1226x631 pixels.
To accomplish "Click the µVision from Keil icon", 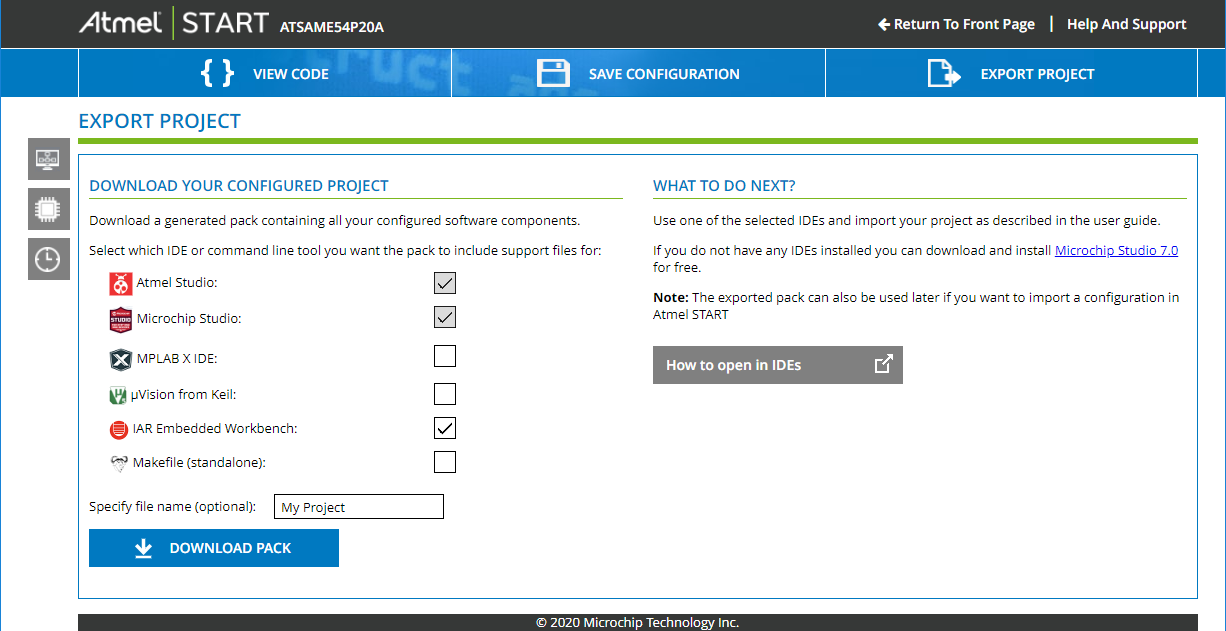I will (x=118, y=395).
